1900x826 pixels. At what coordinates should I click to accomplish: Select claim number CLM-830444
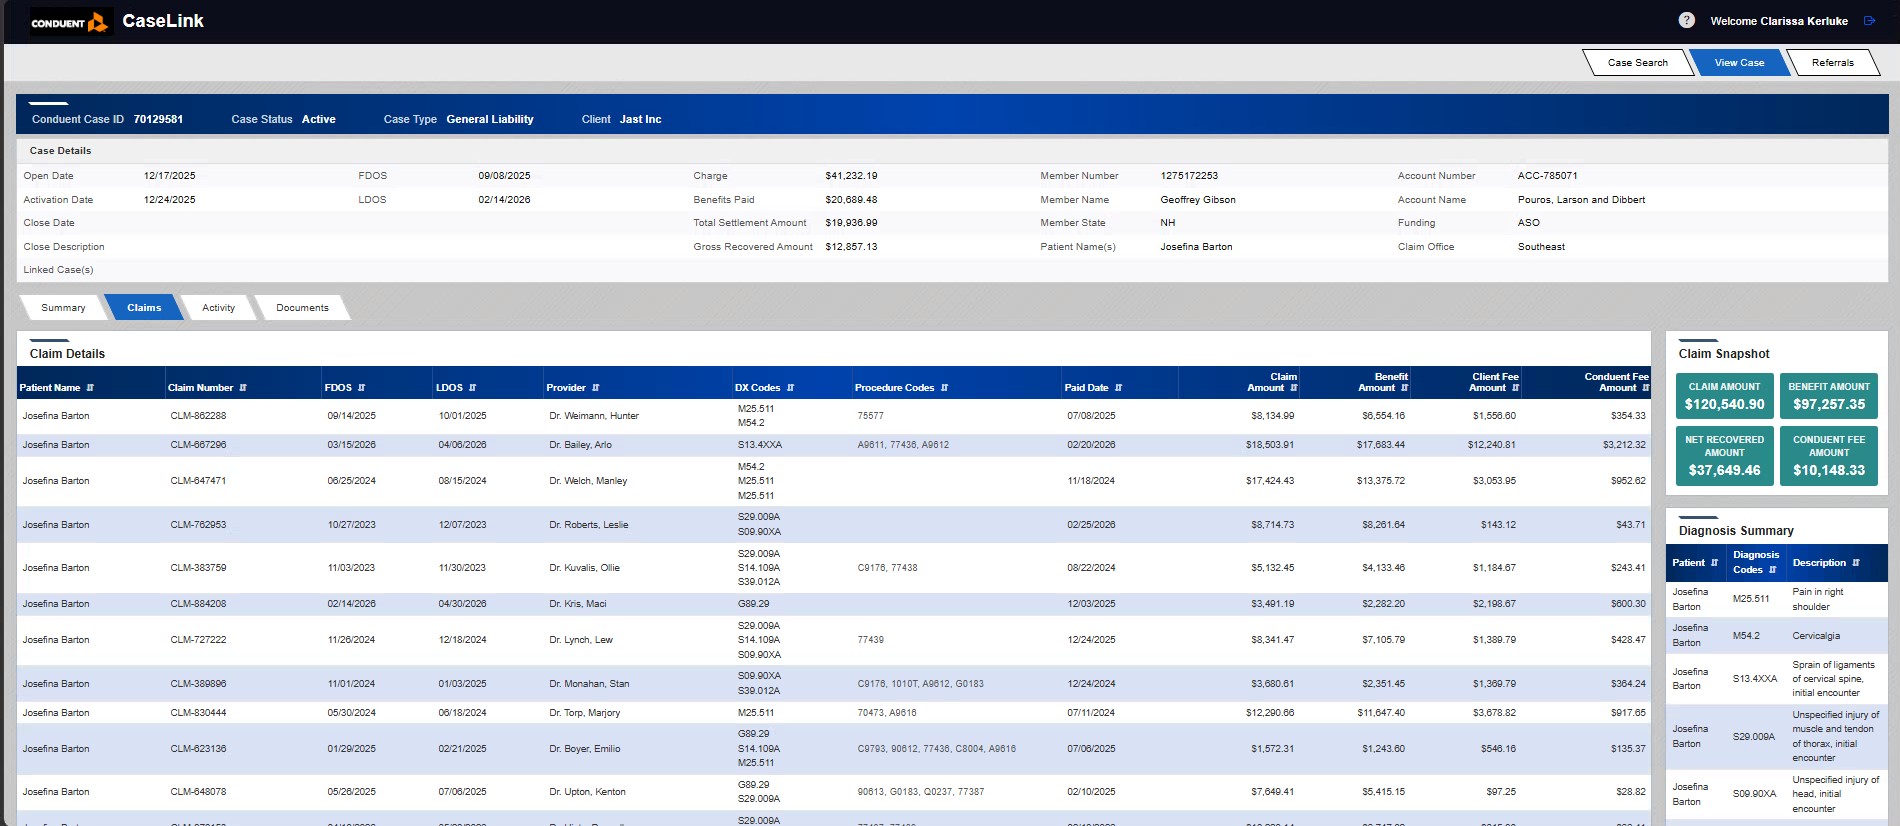[198, 713]
